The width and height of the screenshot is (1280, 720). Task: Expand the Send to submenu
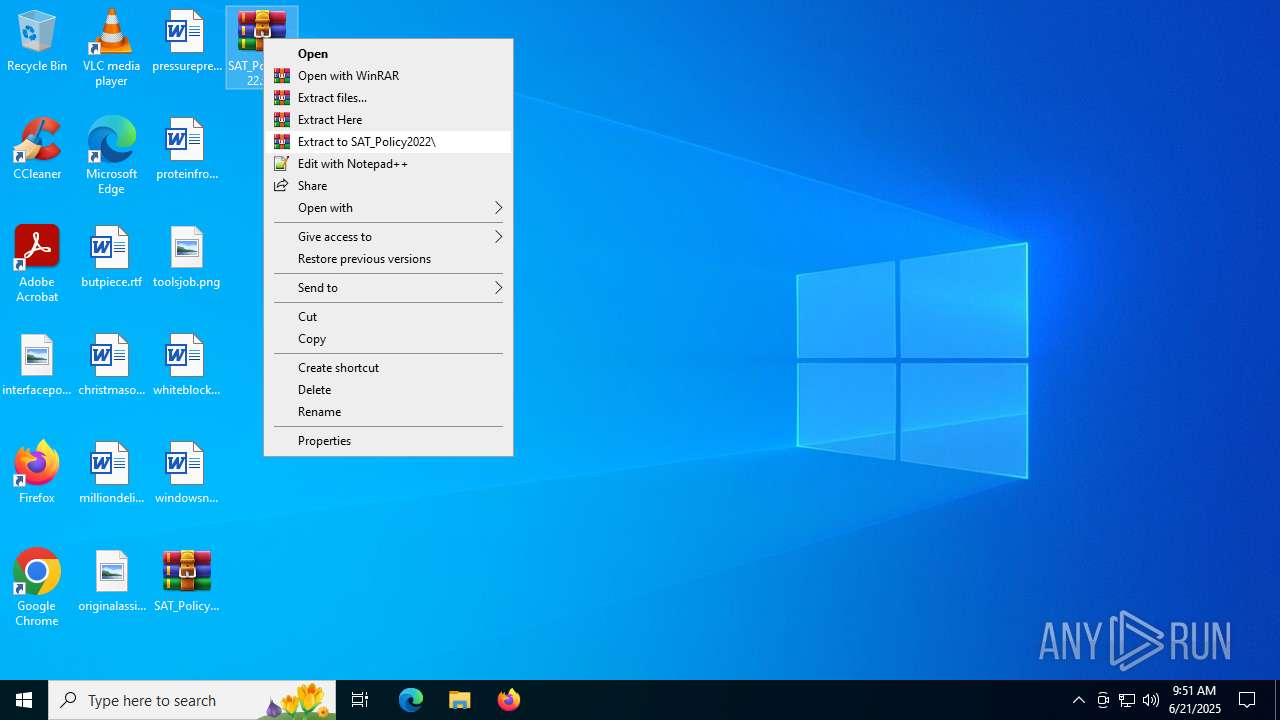click(x=388, y=288)
